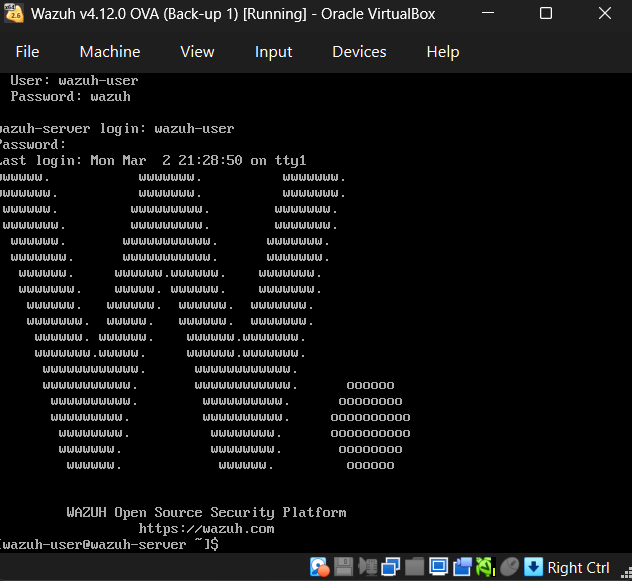Click the network adapter indicator icon
The image size is (632, 581).
coord(390,567)
